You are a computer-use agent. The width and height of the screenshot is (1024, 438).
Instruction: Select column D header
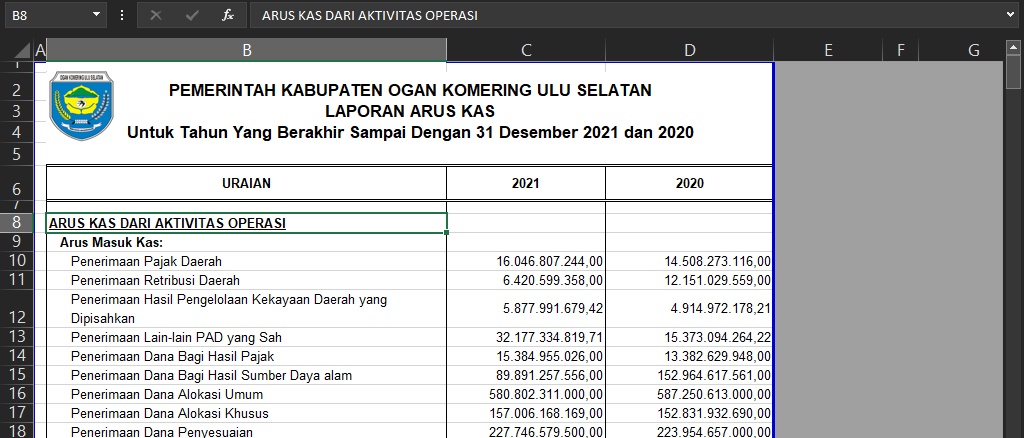689,50
